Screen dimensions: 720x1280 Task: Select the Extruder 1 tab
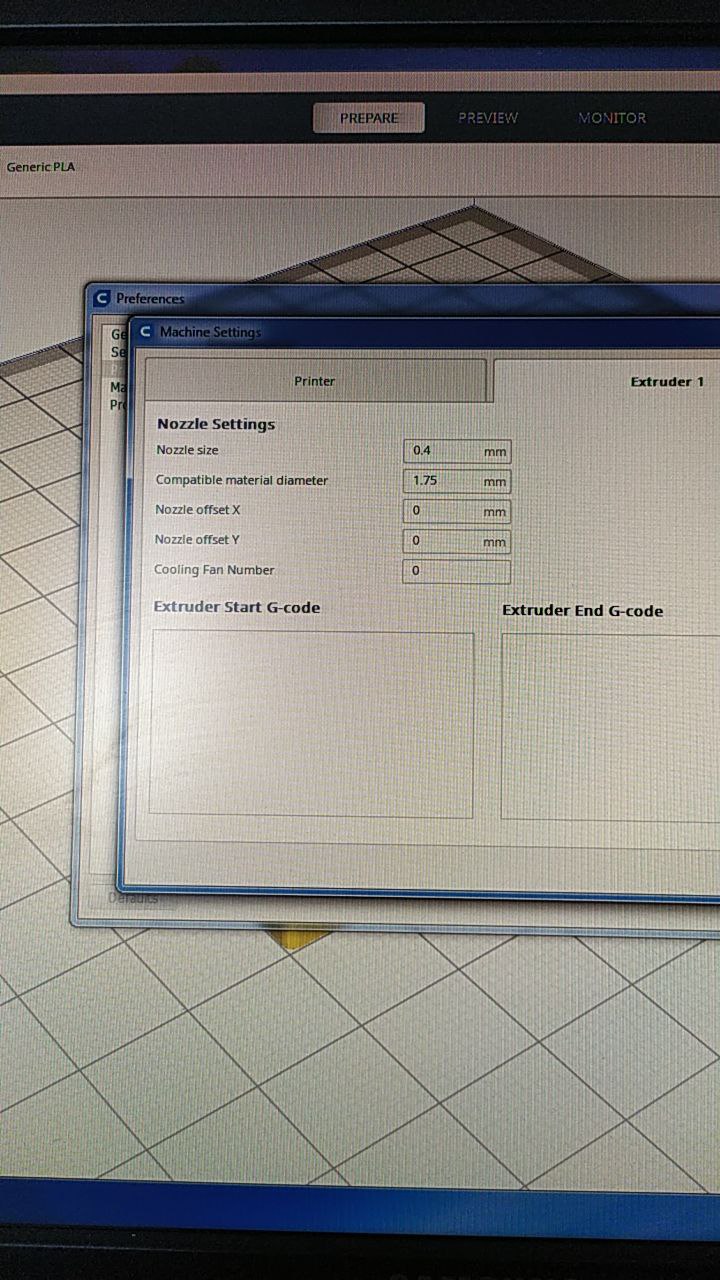tap(607, 381)
